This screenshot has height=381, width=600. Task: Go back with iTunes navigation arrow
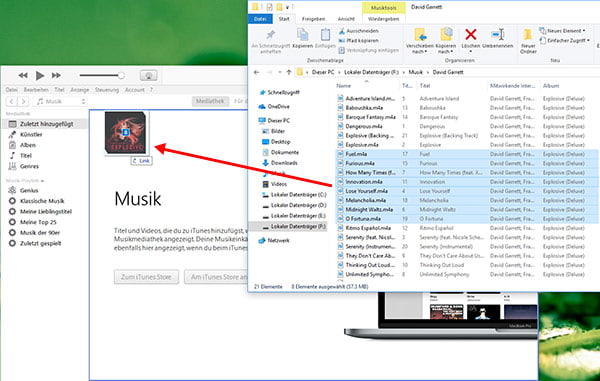pyautogui.click(x=12, y=101)
